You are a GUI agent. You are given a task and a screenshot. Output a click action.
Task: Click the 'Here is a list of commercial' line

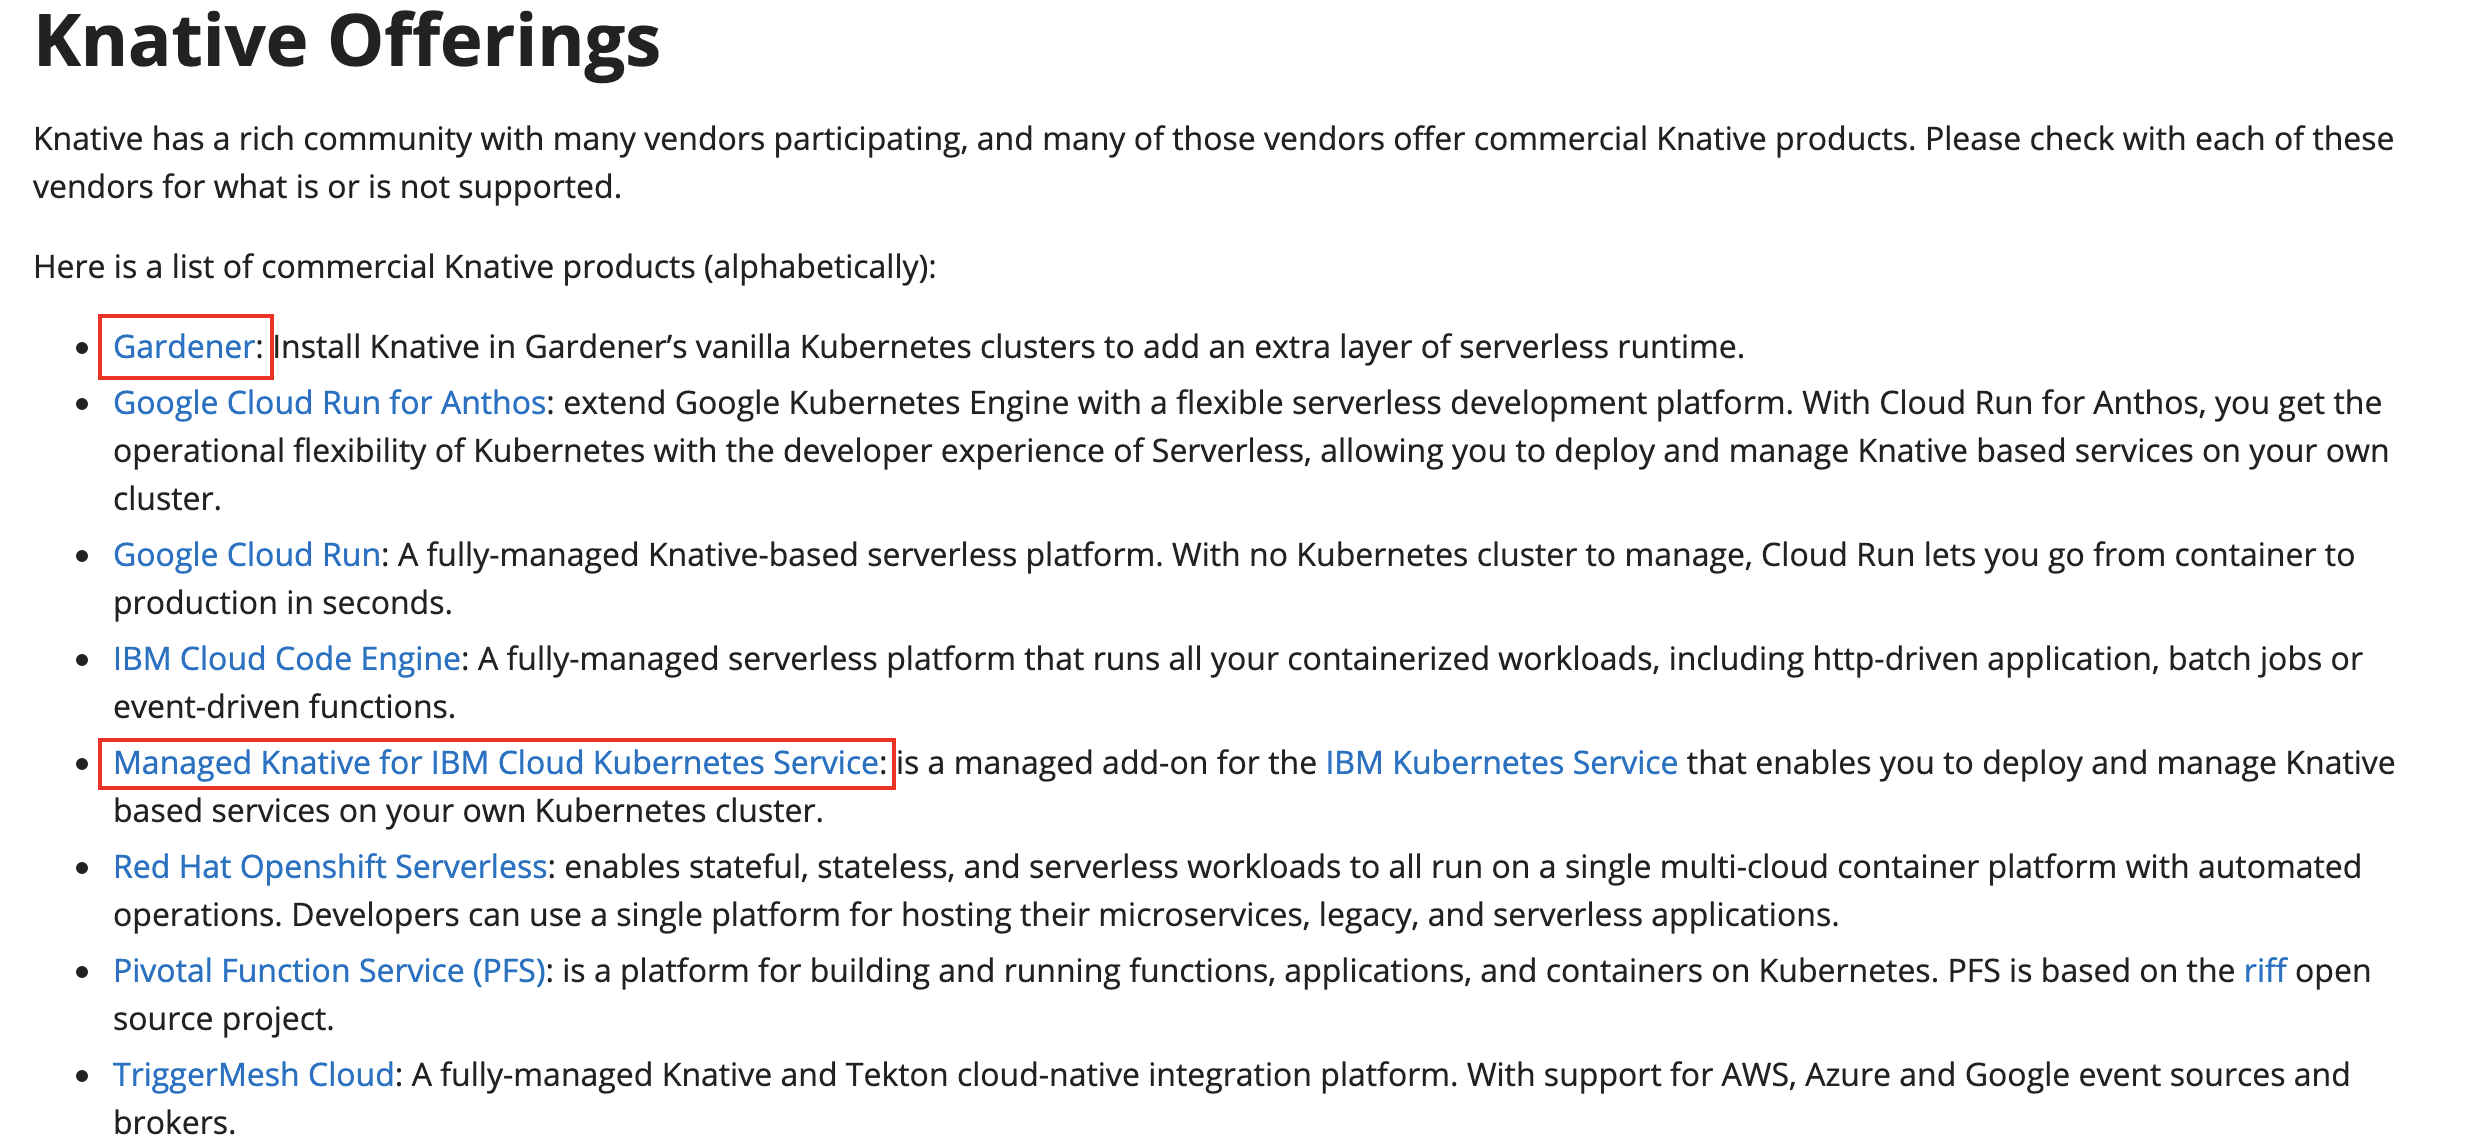point(484,267)
